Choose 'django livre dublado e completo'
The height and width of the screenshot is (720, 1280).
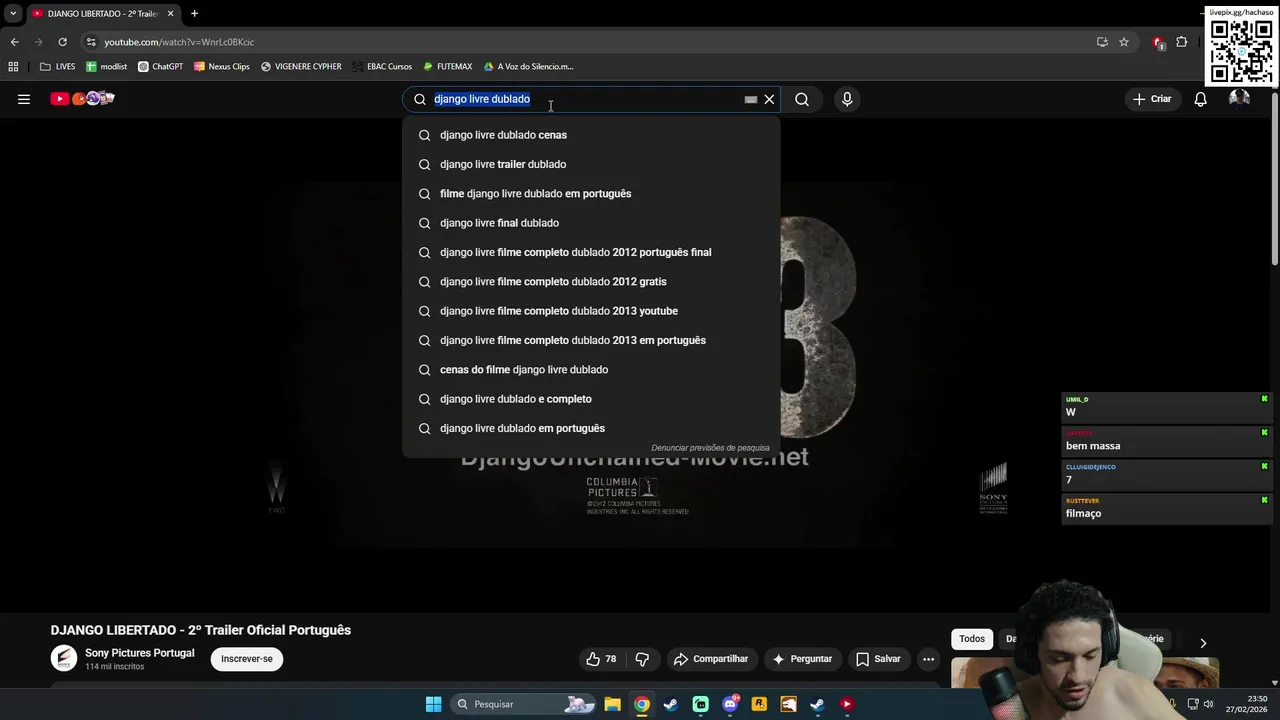(x=591, y=399)
